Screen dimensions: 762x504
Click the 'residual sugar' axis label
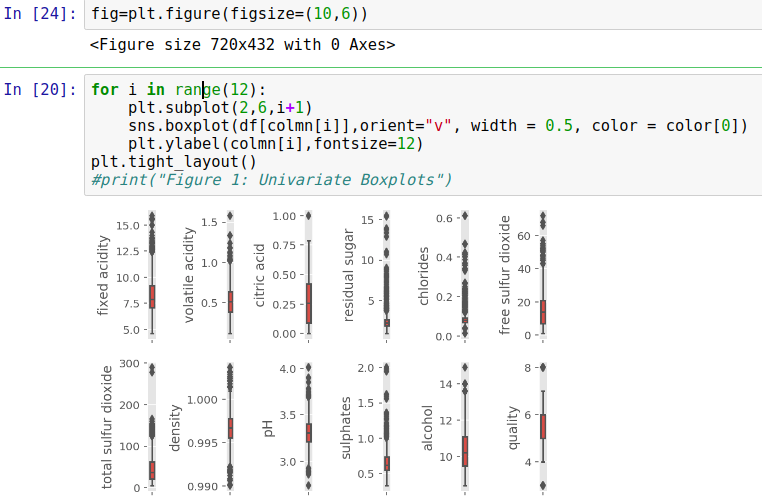[x=348, y=275]
